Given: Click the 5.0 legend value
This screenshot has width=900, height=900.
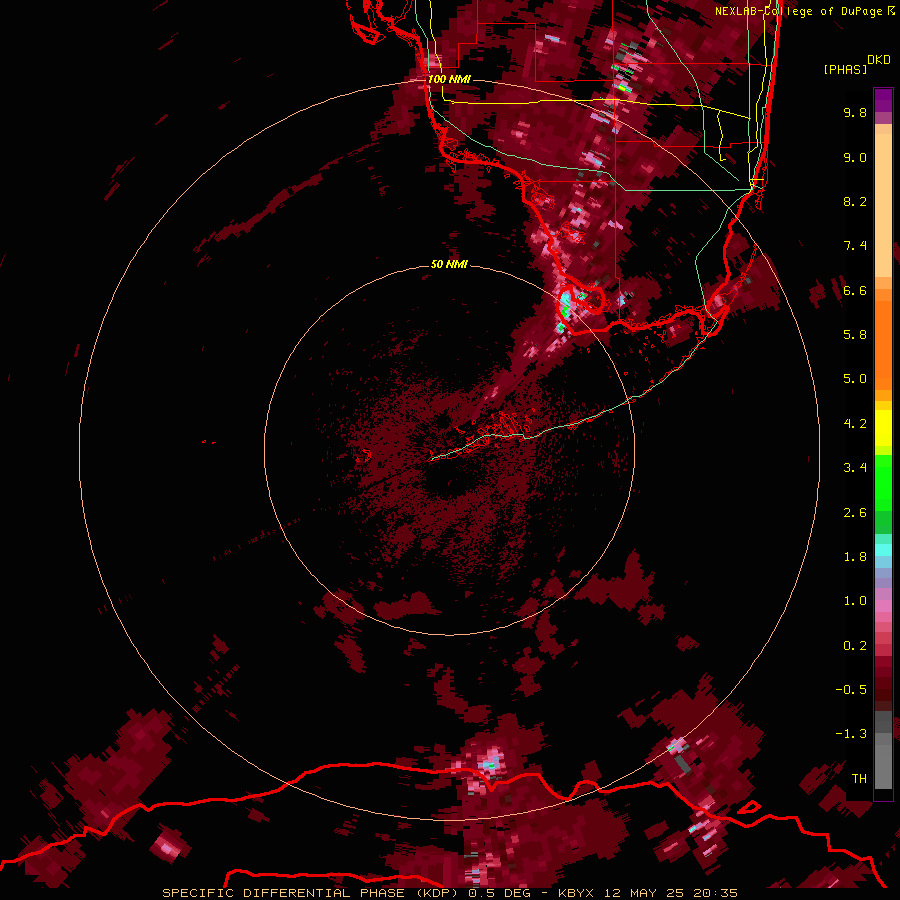Looking at the screenshot, I should click(855, 379).
